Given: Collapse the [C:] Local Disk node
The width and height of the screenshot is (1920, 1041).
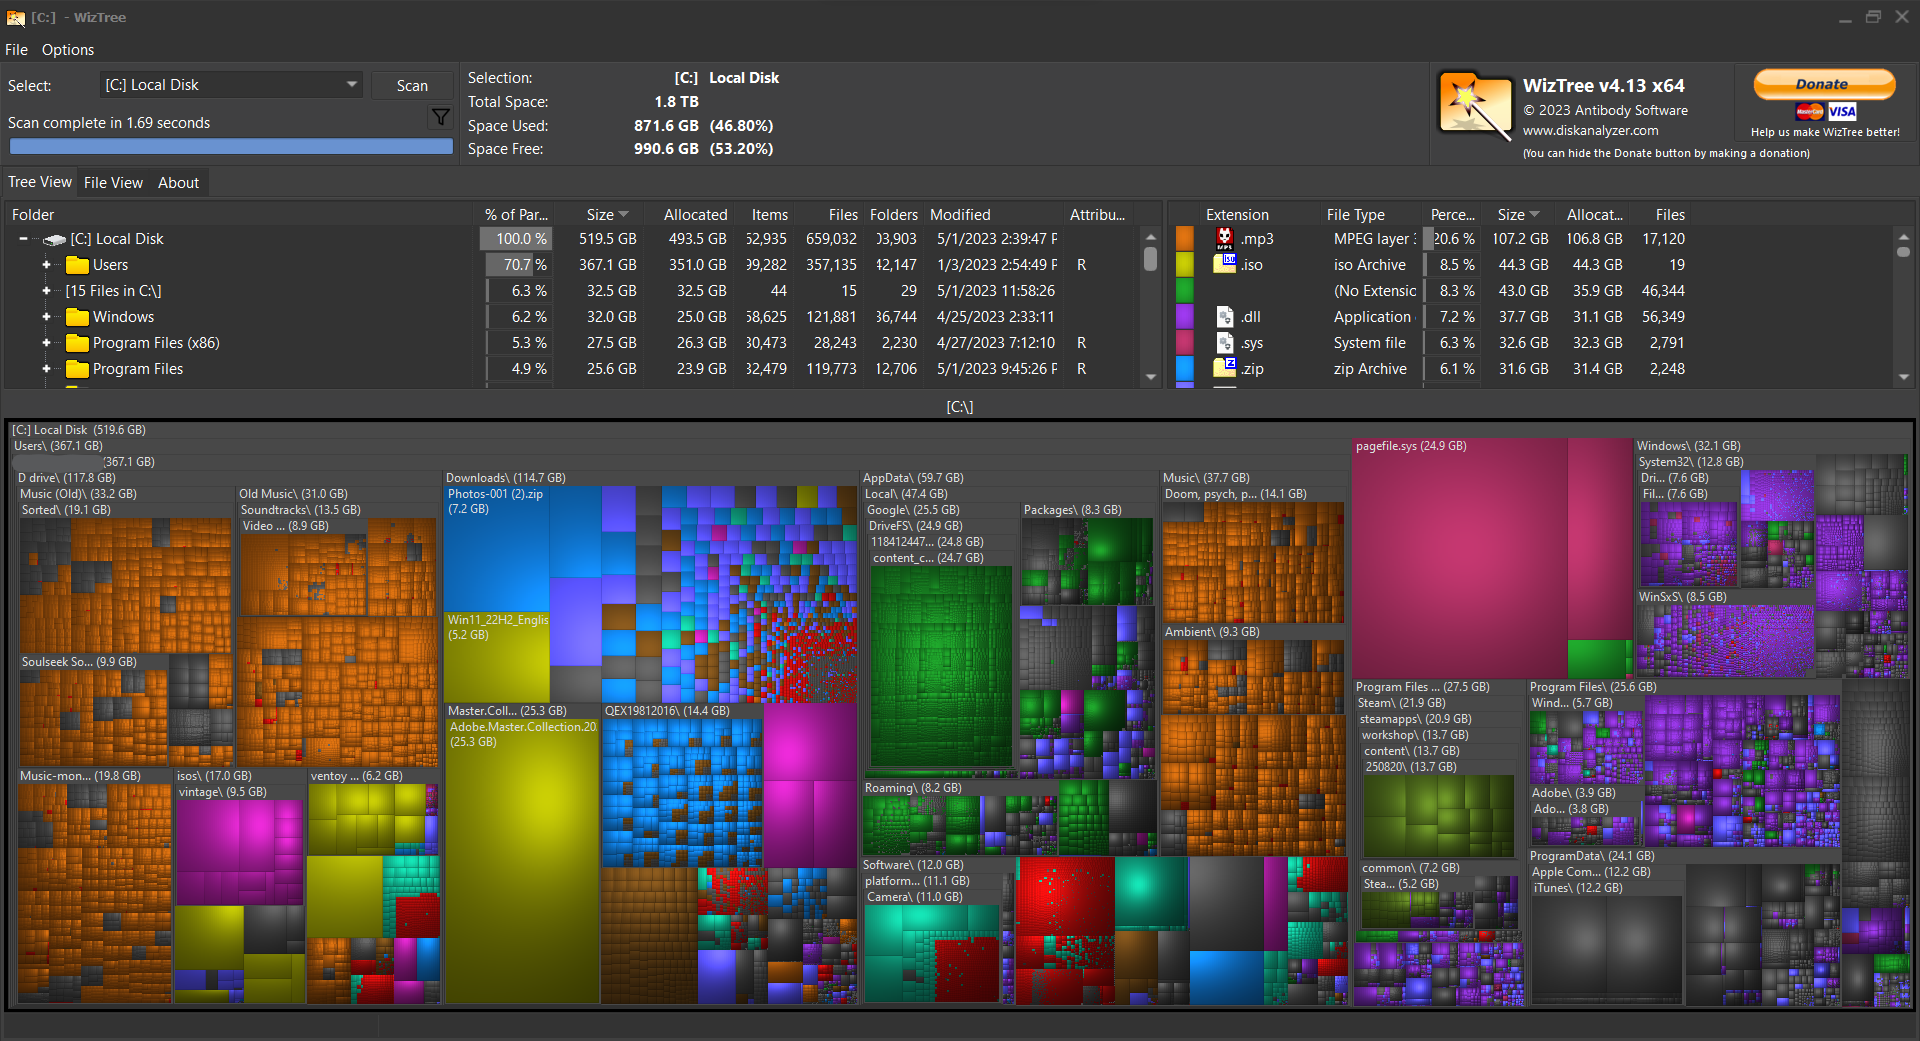Looking at the screenshot, I should (23, 239).
